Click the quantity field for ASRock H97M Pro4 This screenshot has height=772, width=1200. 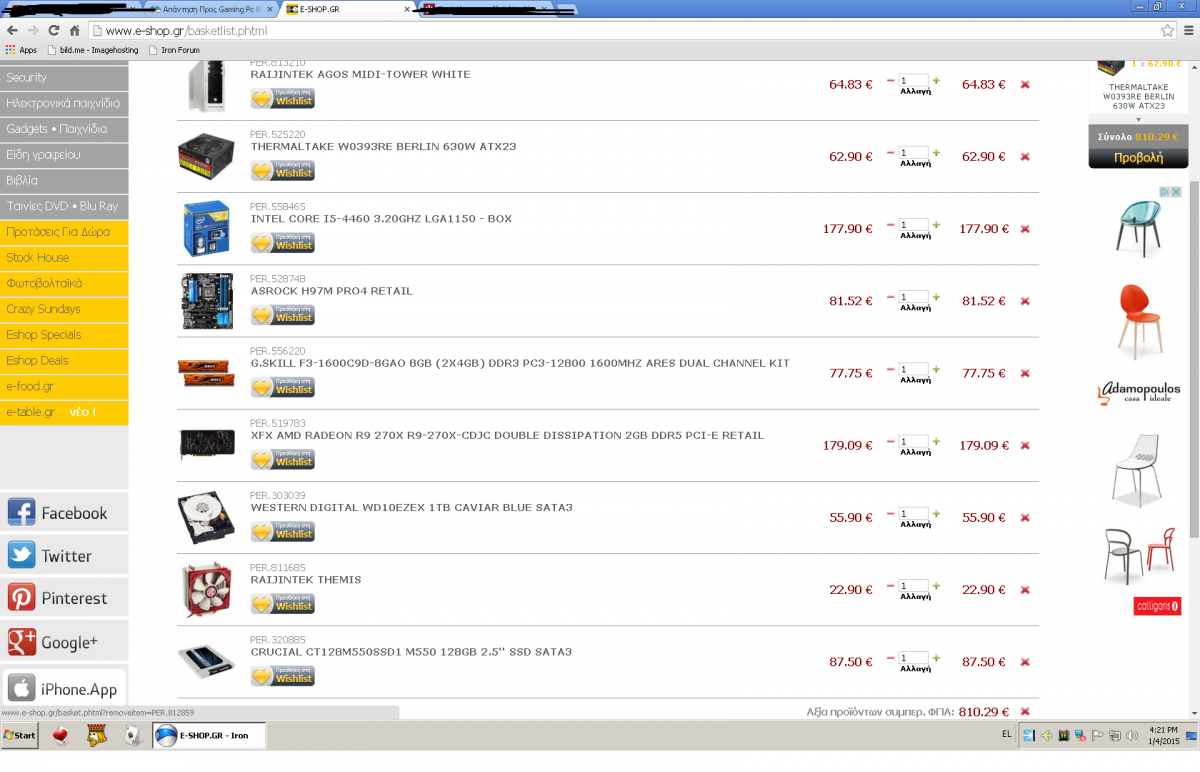(x=914, y=297)
